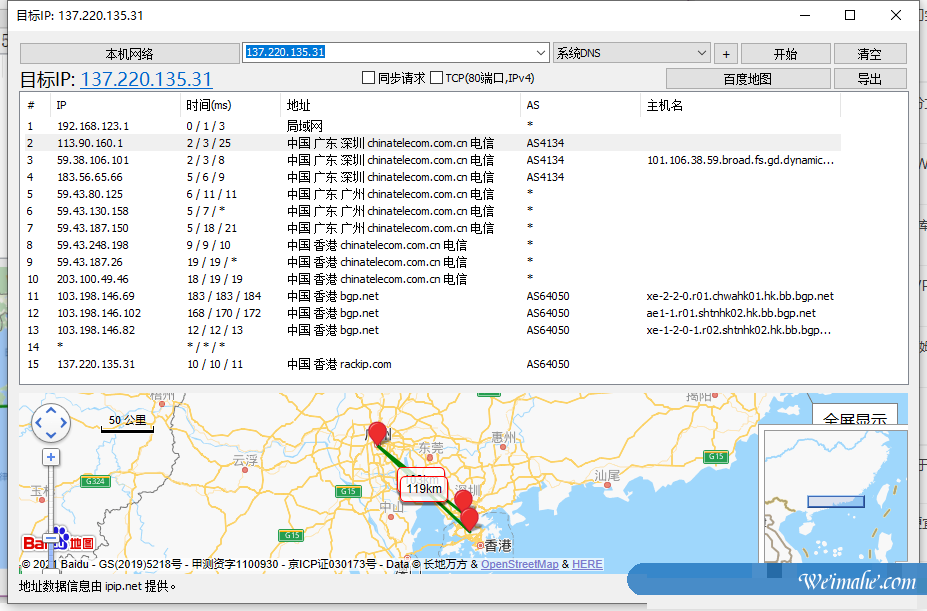Click the 清空 button
Screen dimensions: 927x611
tap(869, 54)
